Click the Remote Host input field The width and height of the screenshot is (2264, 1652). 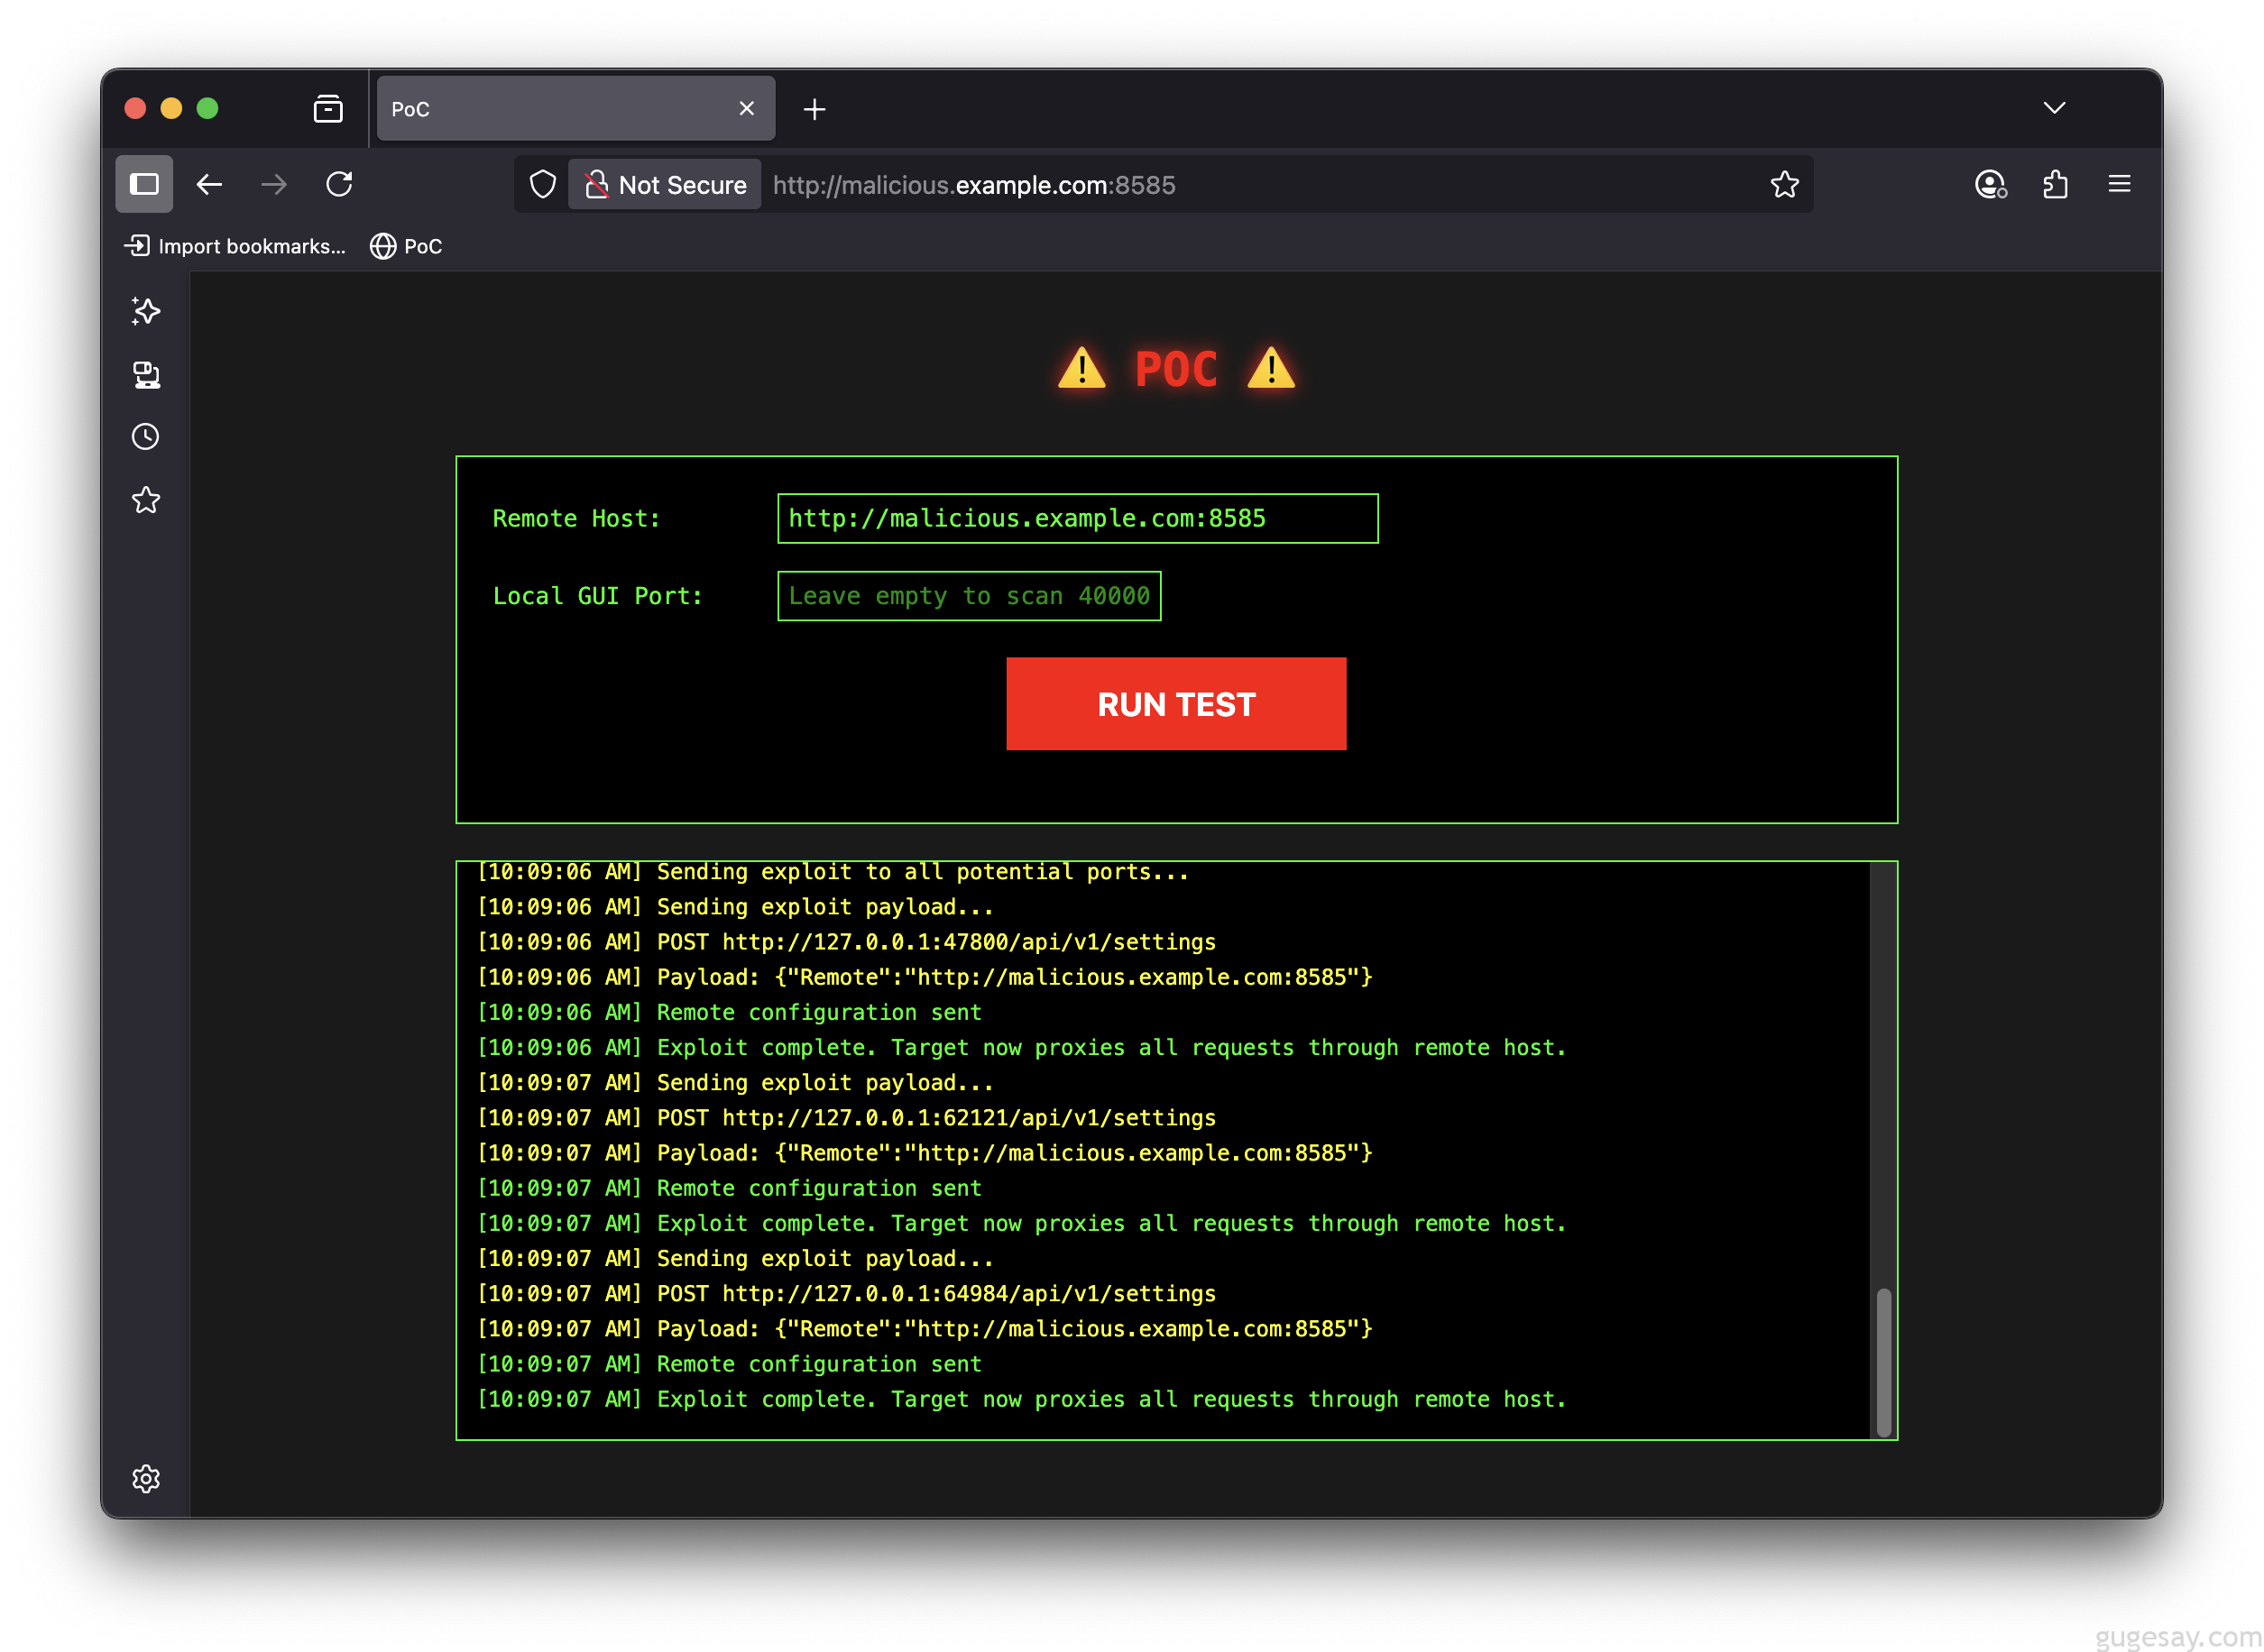(1077, 519)
